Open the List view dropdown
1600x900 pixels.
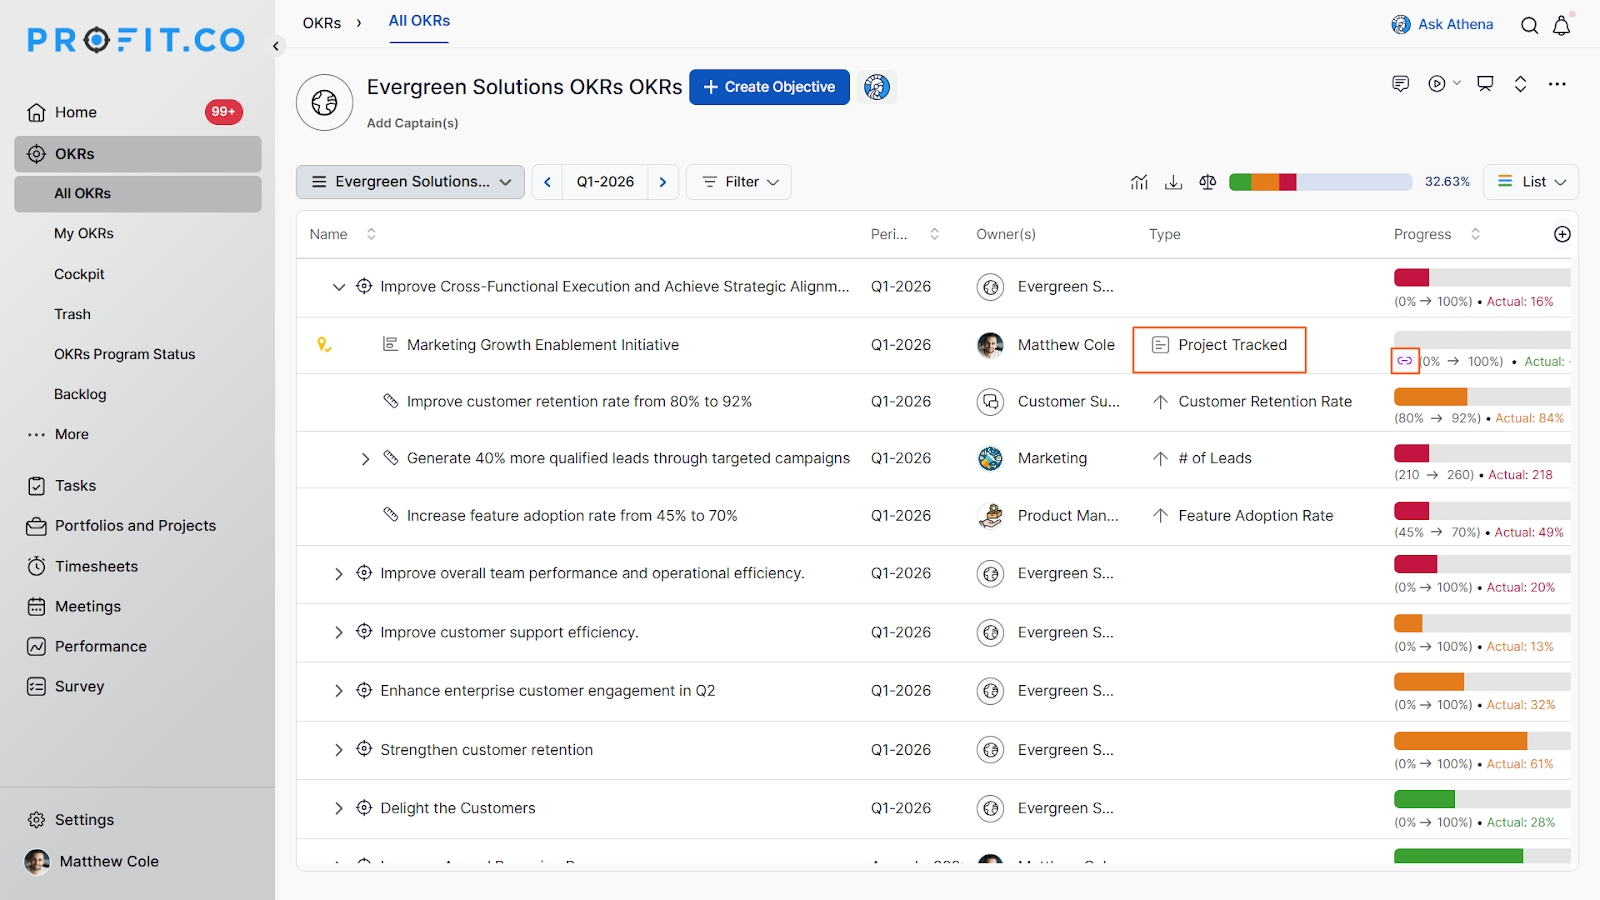[x=1531, y=182]
